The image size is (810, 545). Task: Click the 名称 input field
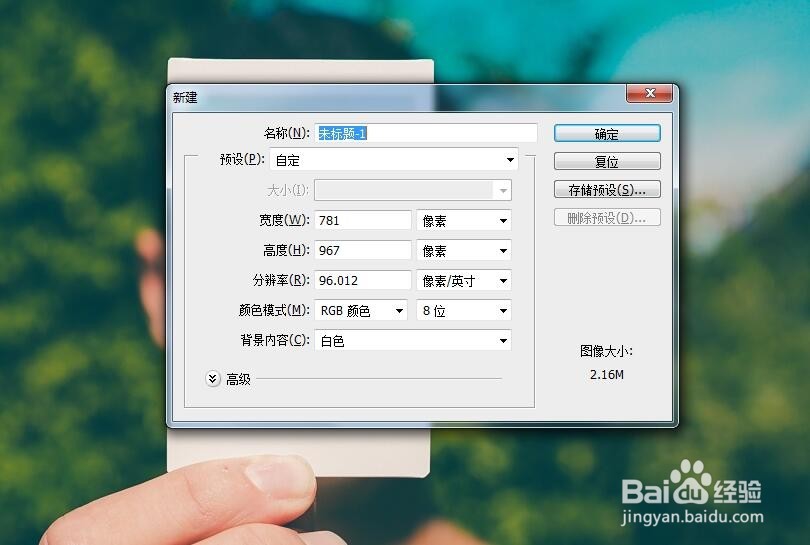426,133
